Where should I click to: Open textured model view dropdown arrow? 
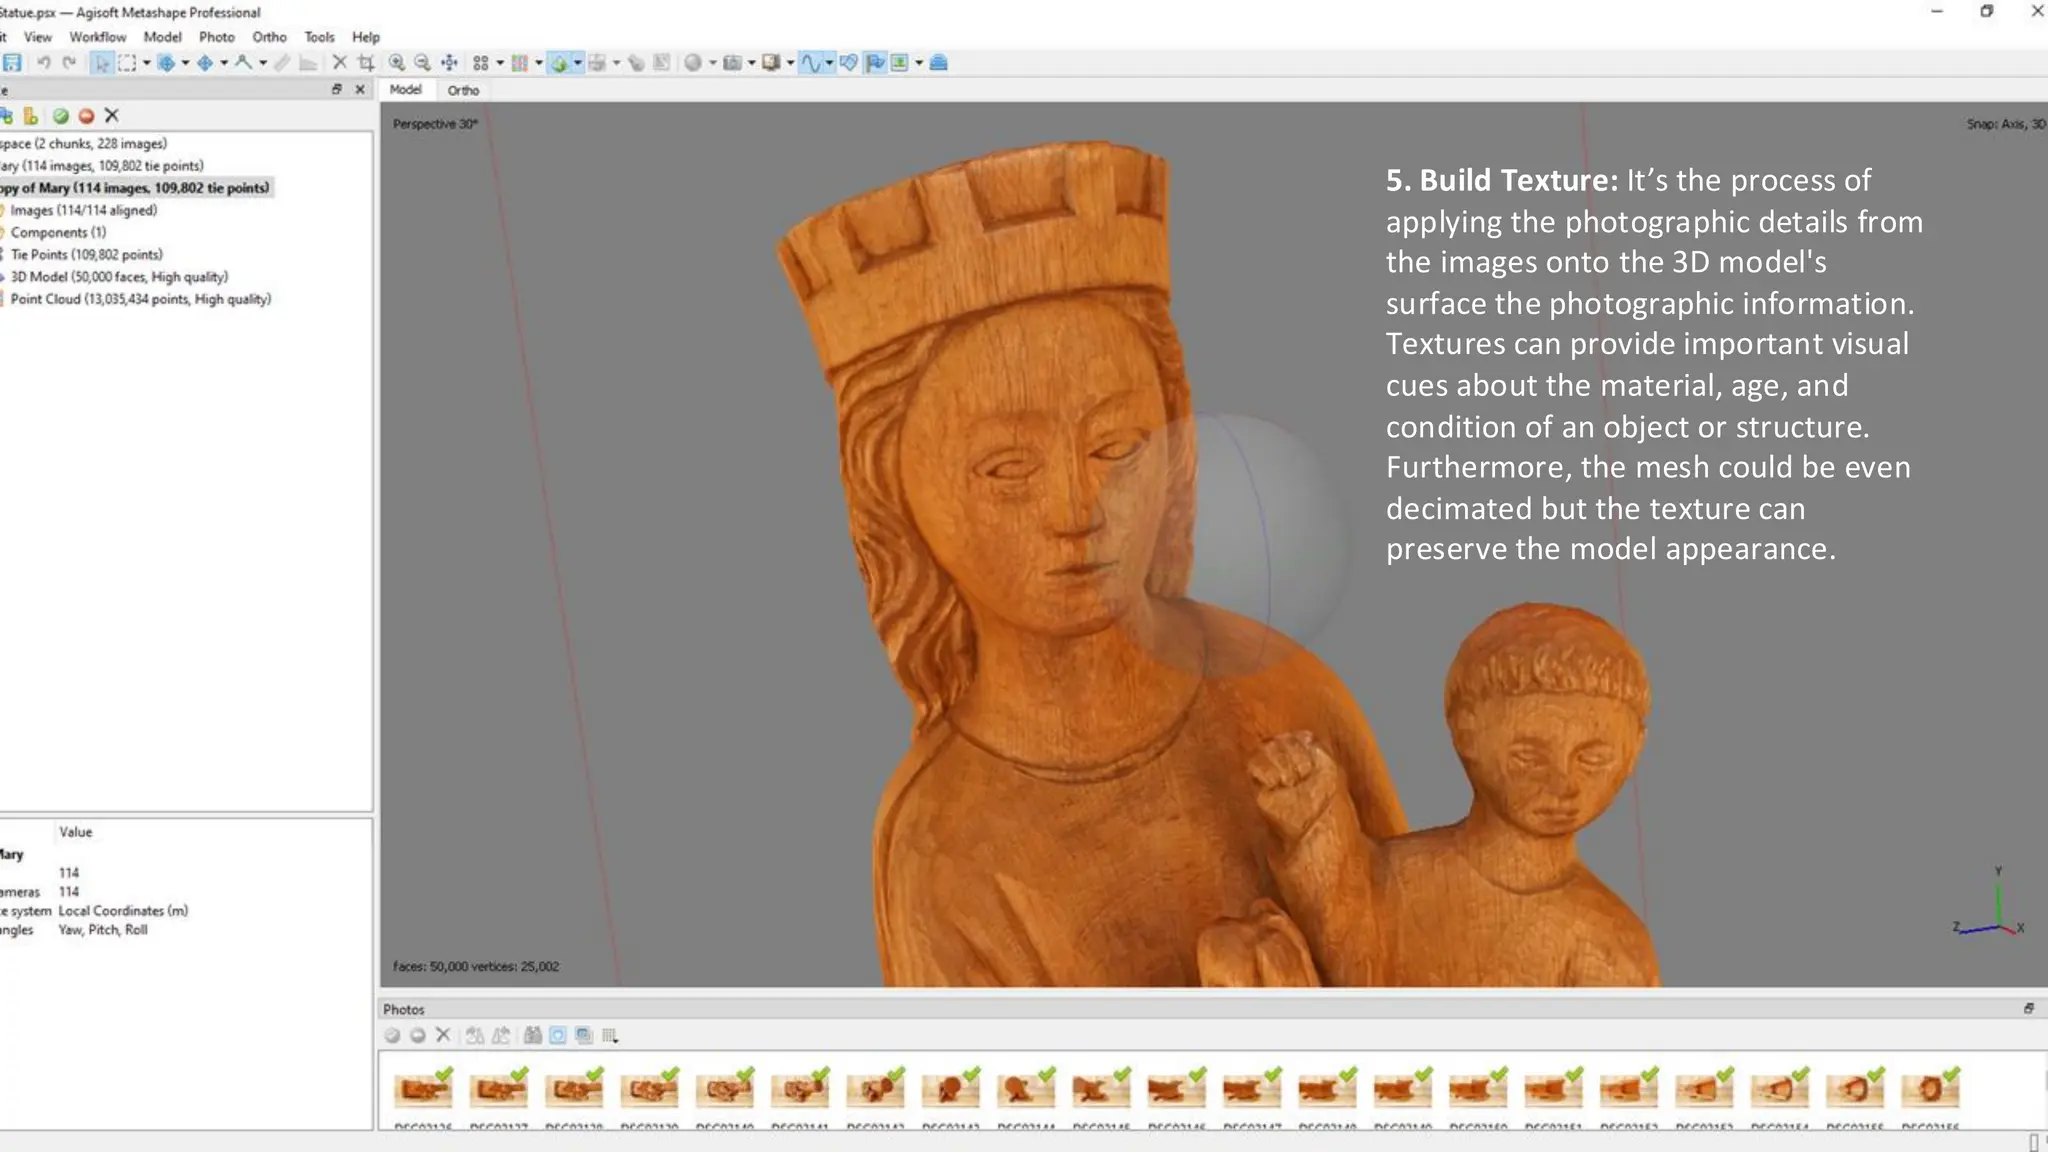coord(577,63)
